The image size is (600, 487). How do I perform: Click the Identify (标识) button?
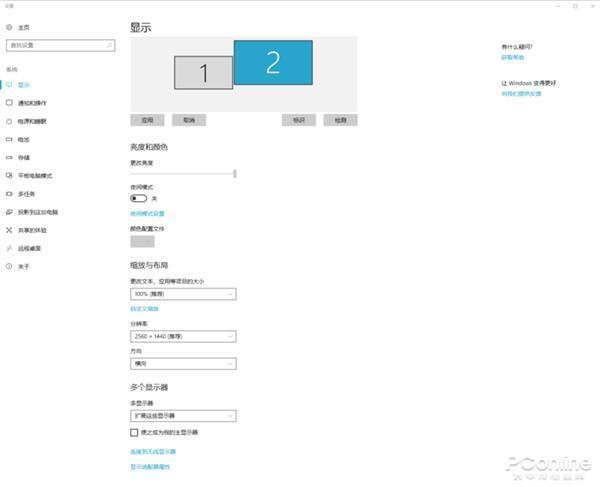[x=299, y=120]
